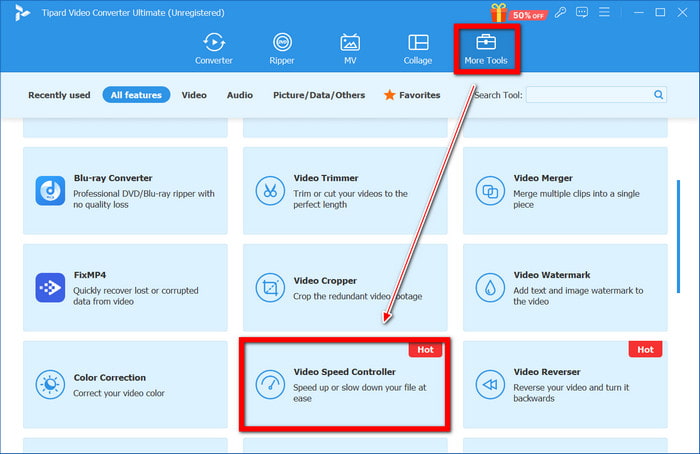
Task: Open the Converter tab
Action: 212,48
